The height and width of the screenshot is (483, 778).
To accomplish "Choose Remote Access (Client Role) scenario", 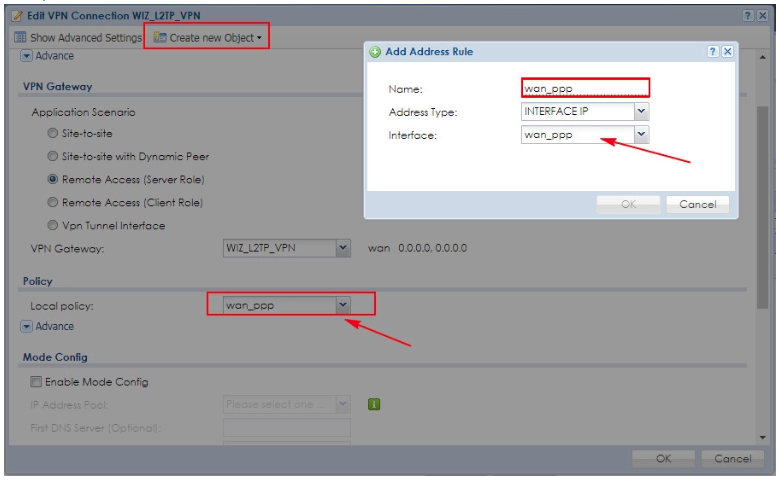I will point(53,202).
